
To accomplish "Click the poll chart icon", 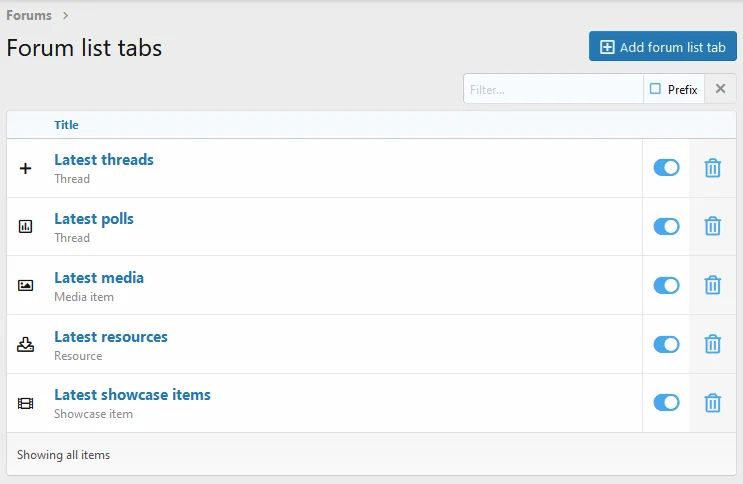I will pyautogui.click(x=26, y=227).
